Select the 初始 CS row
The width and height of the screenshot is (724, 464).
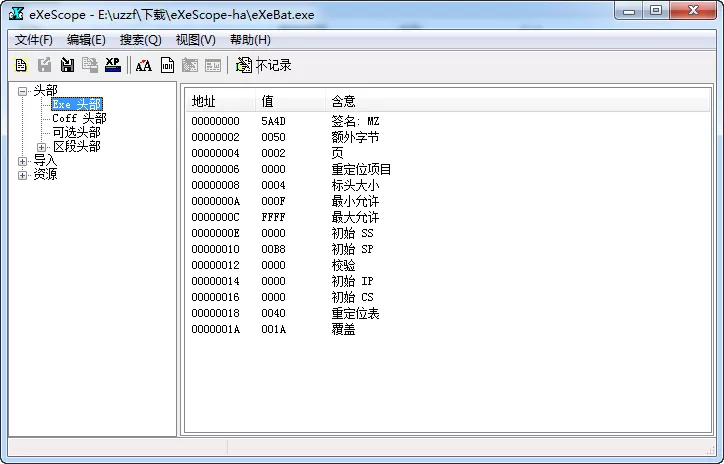pos(447,297)
